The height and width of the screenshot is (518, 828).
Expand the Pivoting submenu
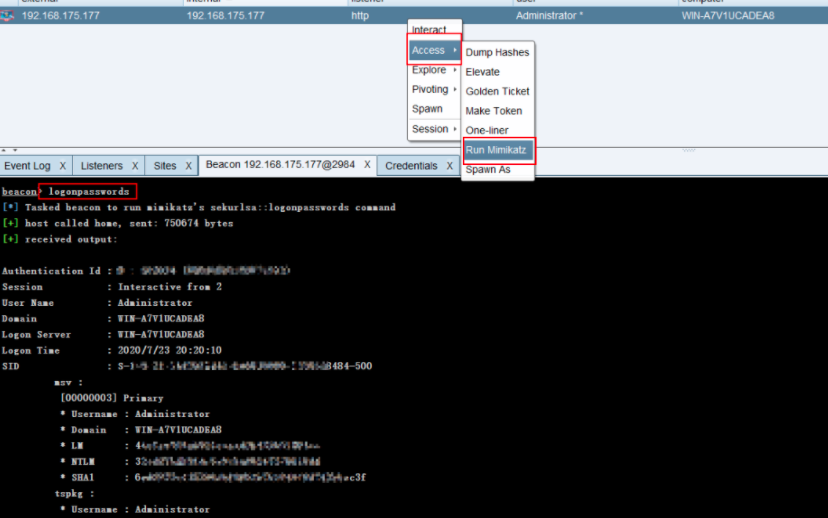point(434,89)
